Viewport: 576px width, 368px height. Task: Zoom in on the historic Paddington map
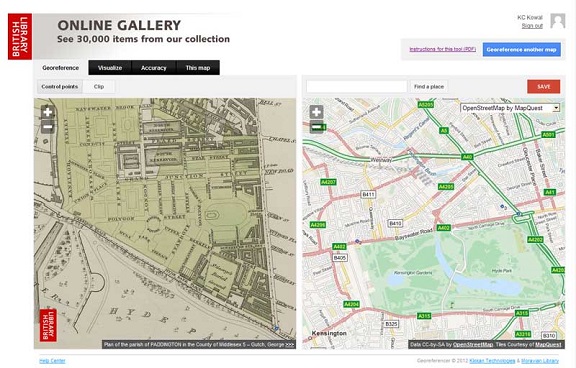48,112
